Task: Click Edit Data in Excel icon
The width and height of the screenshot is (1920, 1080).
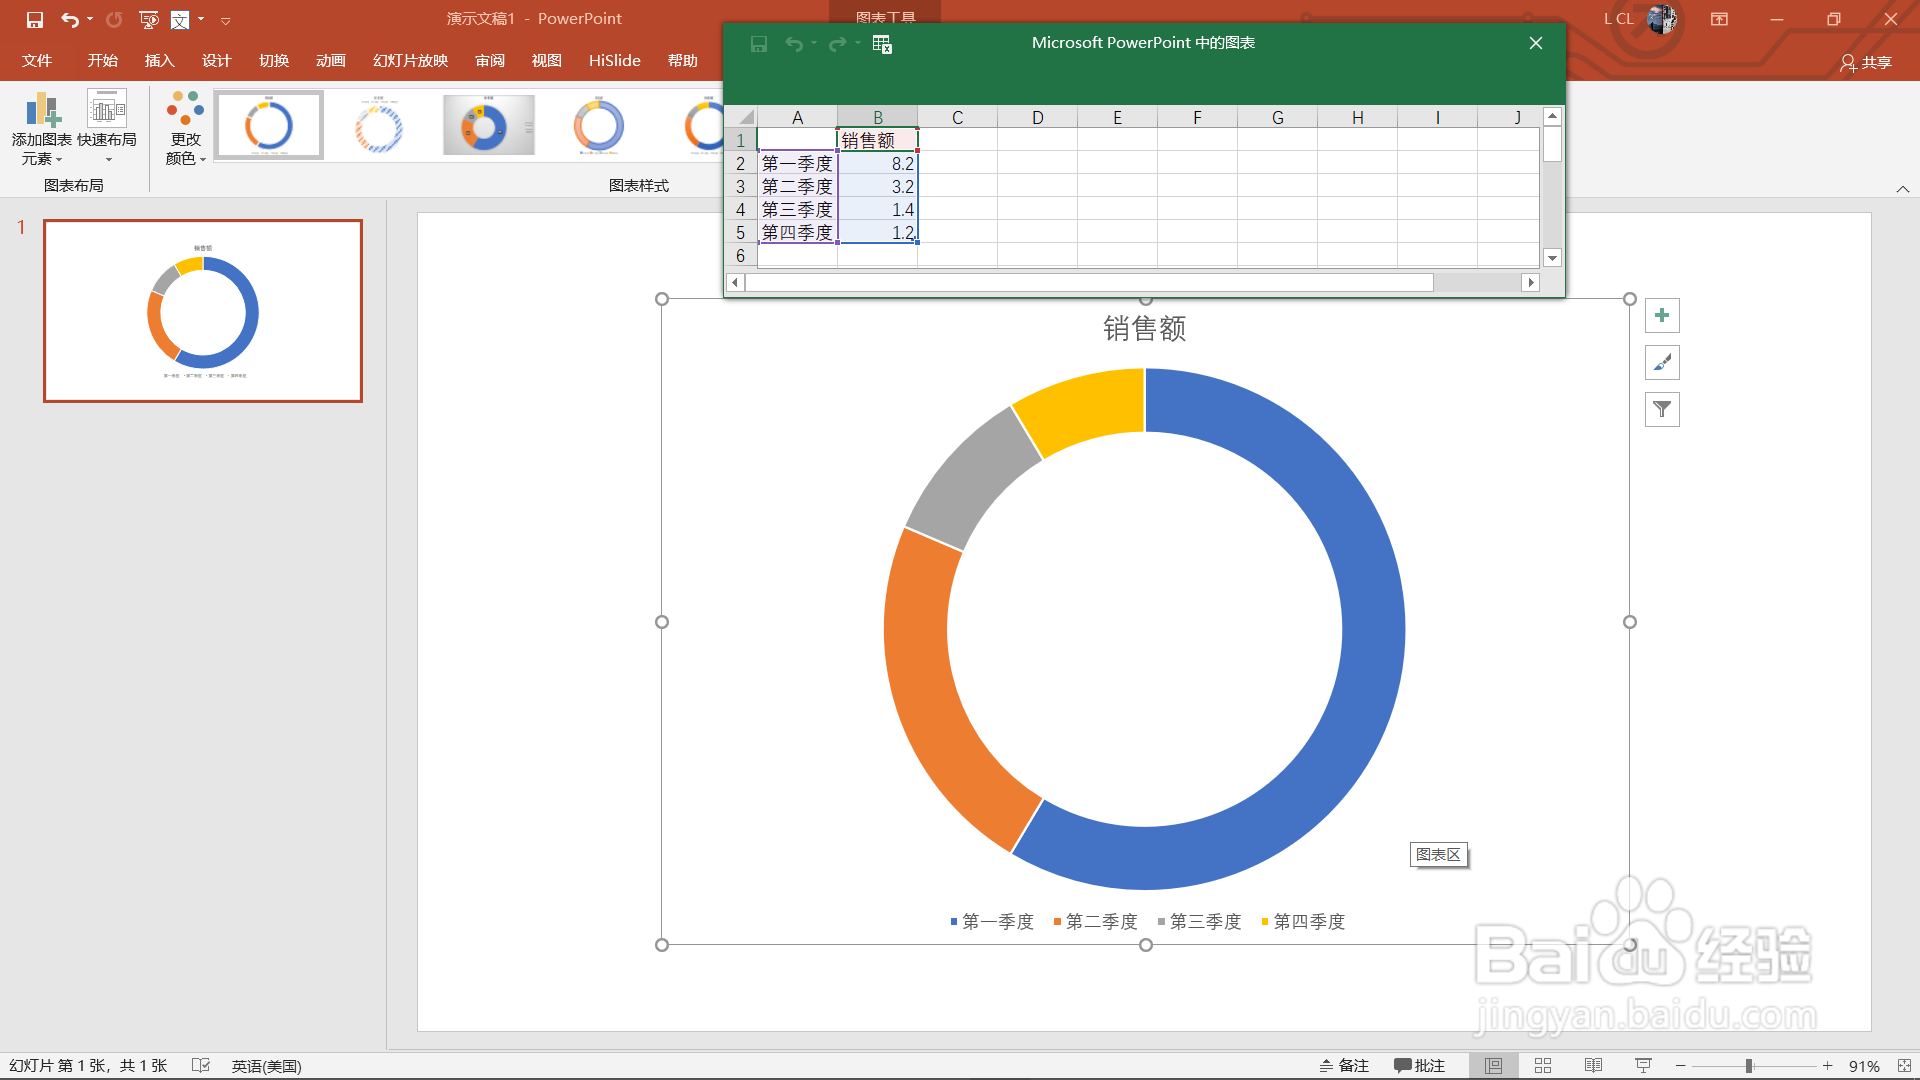Action: coord(881,44)
